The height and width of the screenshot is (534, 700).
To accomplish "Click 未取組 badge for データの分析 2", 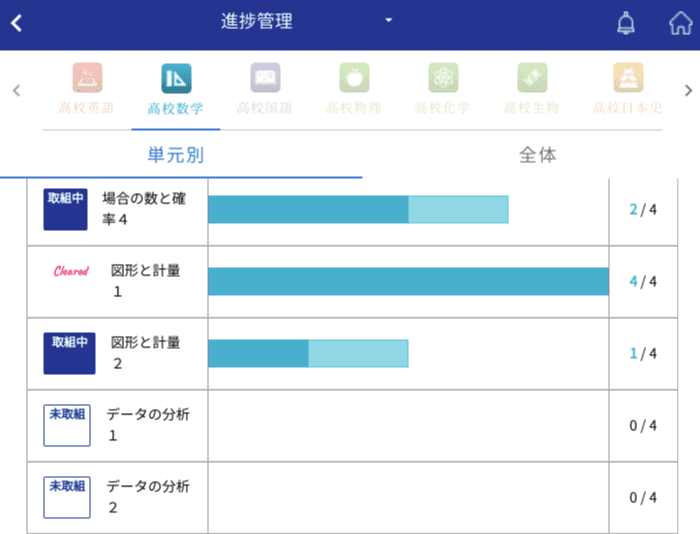I will pos(67,497).
